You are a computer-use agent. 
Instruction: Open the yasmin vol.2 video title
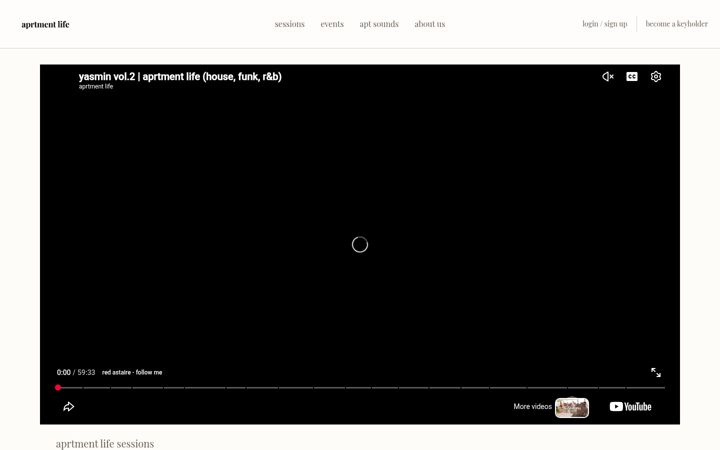pos(180,77)
